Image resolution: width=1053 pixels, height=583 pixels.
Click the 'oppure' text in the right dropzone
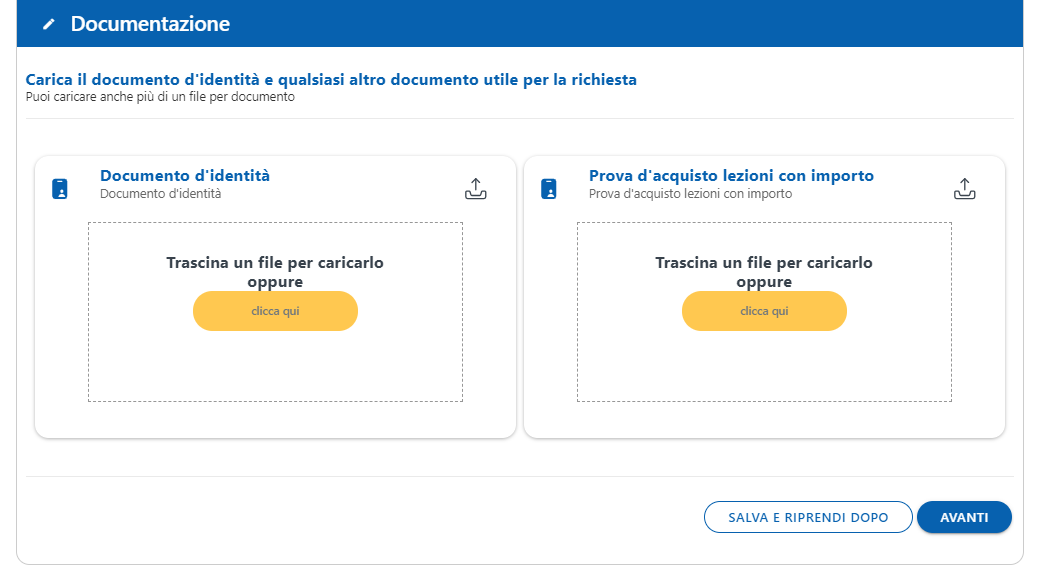[x=764, y=282]
